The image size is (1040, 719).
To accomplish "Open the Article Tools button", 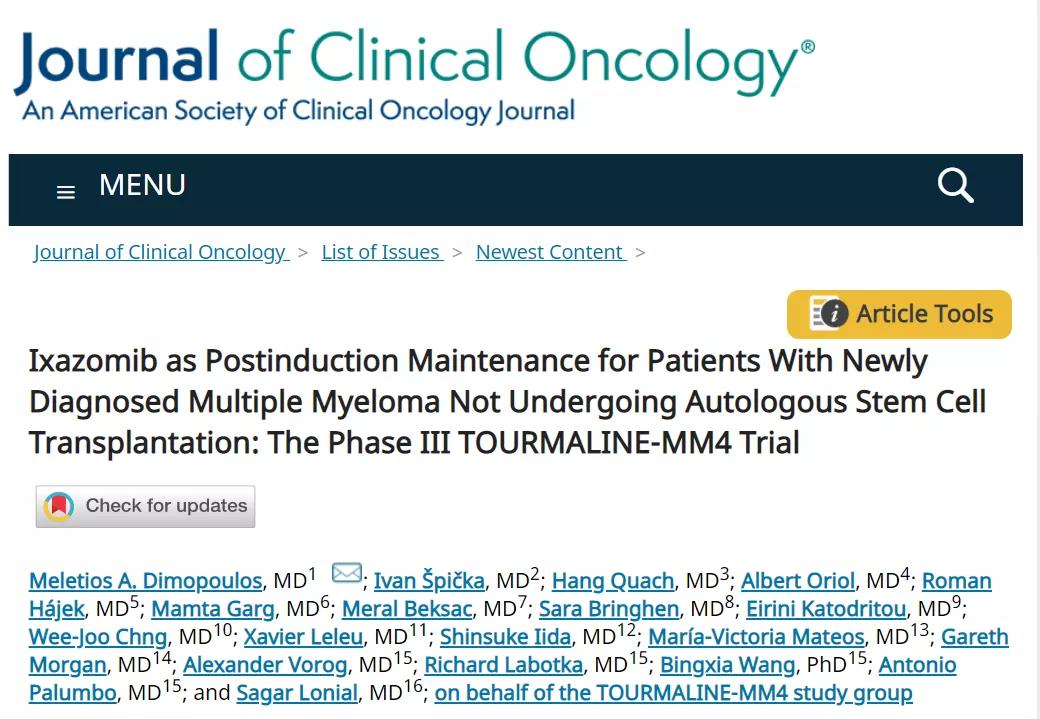I will (899, 314).
